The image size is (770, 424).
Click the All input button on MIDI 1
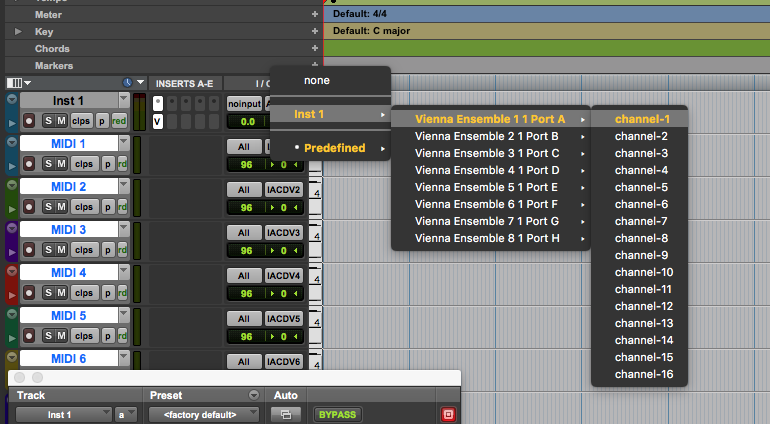point(244,147)
